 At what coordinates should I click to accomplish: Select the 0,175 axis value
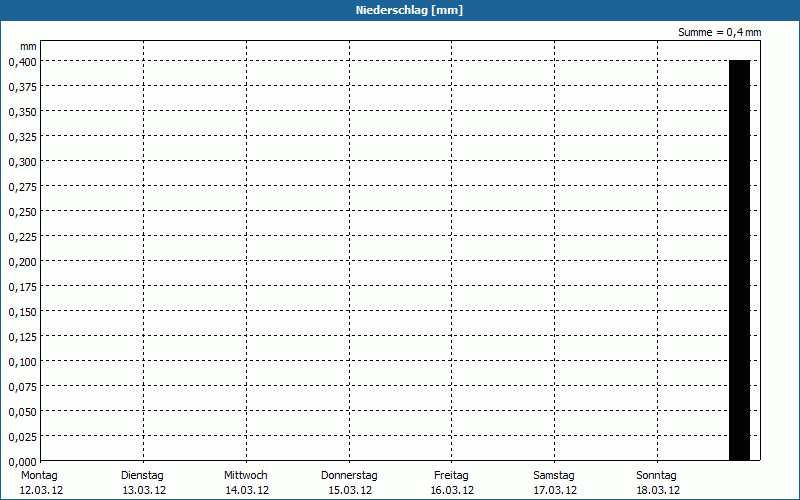(22, 287)
